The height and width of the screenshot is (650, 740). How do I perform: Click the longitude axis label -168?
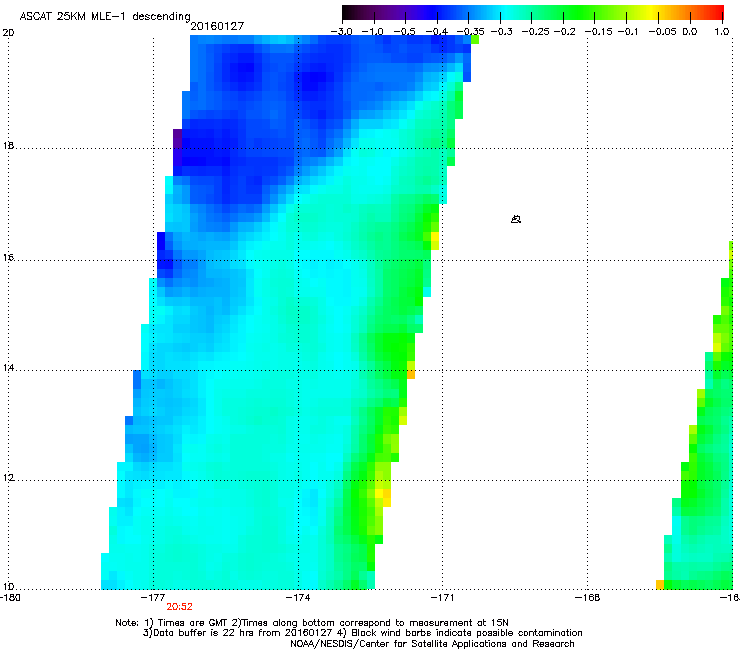tap(588, 598)
